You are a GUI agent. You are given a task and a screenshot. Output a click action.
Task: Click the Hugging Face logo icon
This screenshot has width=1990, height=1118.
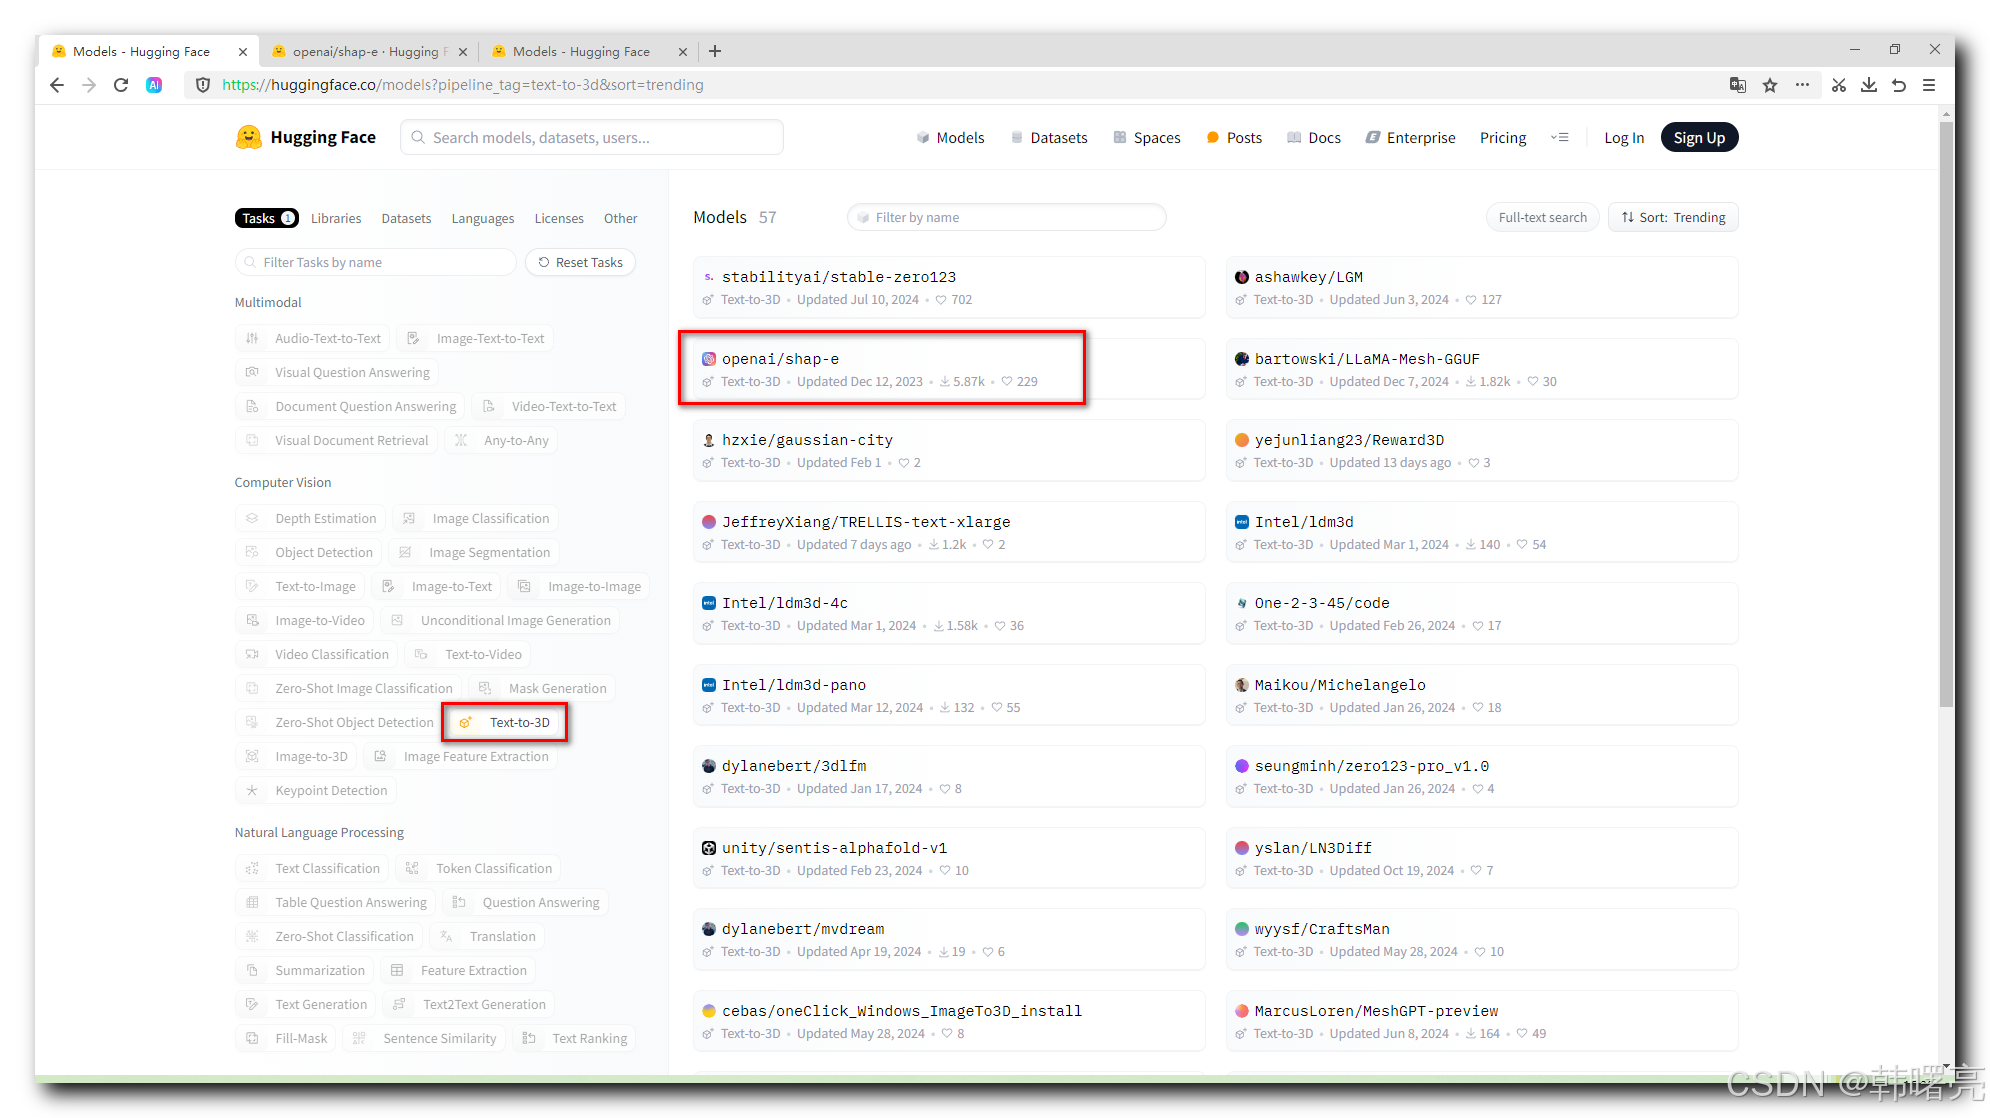[248, 137]
